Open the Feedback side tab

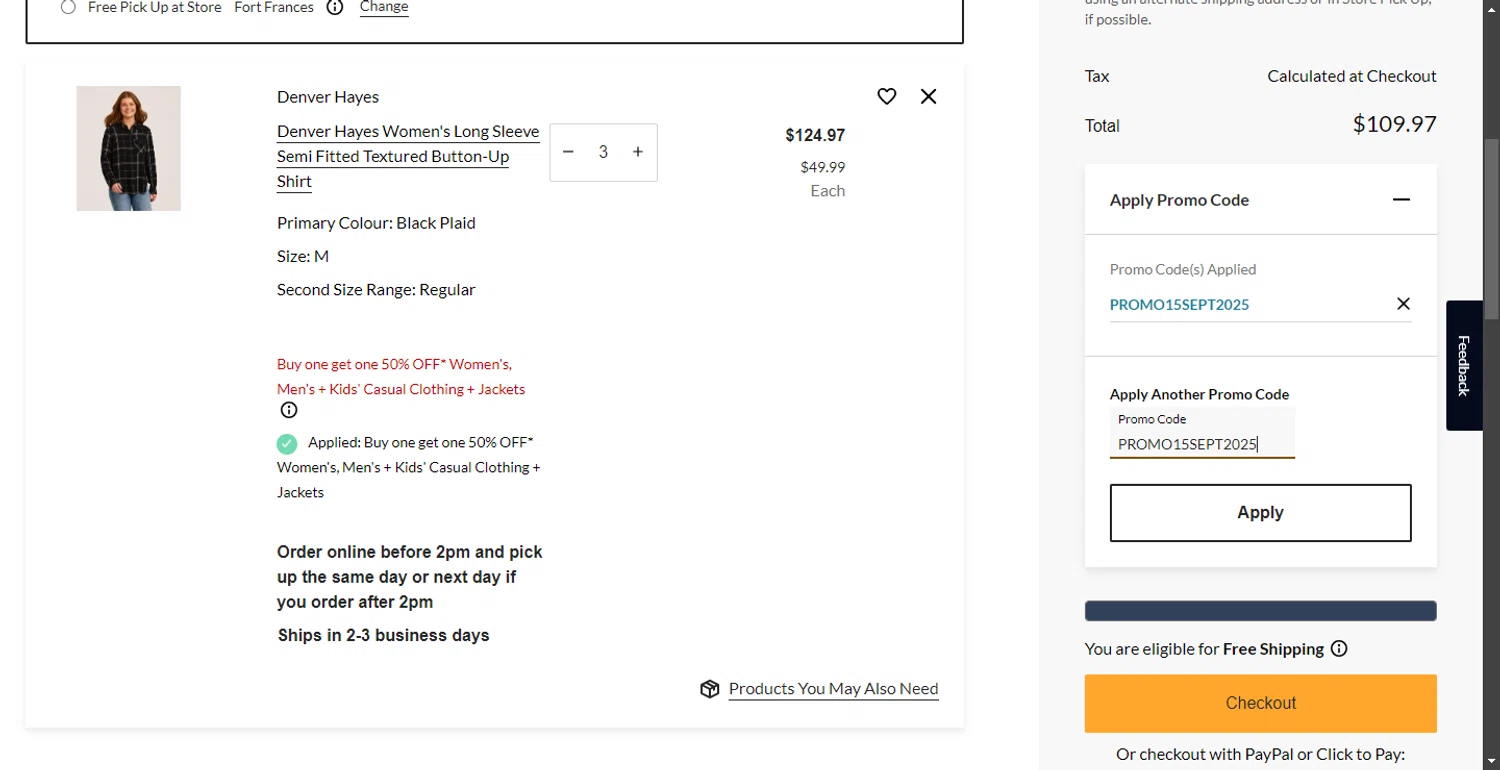coord(1463,365)
